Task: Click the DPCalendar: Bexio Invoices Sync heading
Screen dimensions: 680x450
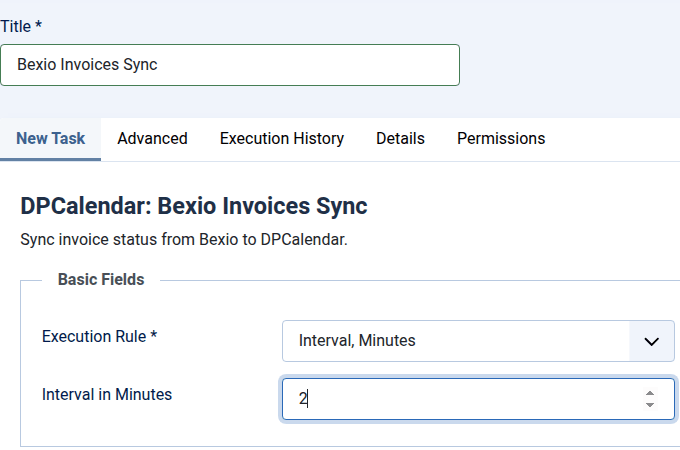Action: tap(194, 207)
